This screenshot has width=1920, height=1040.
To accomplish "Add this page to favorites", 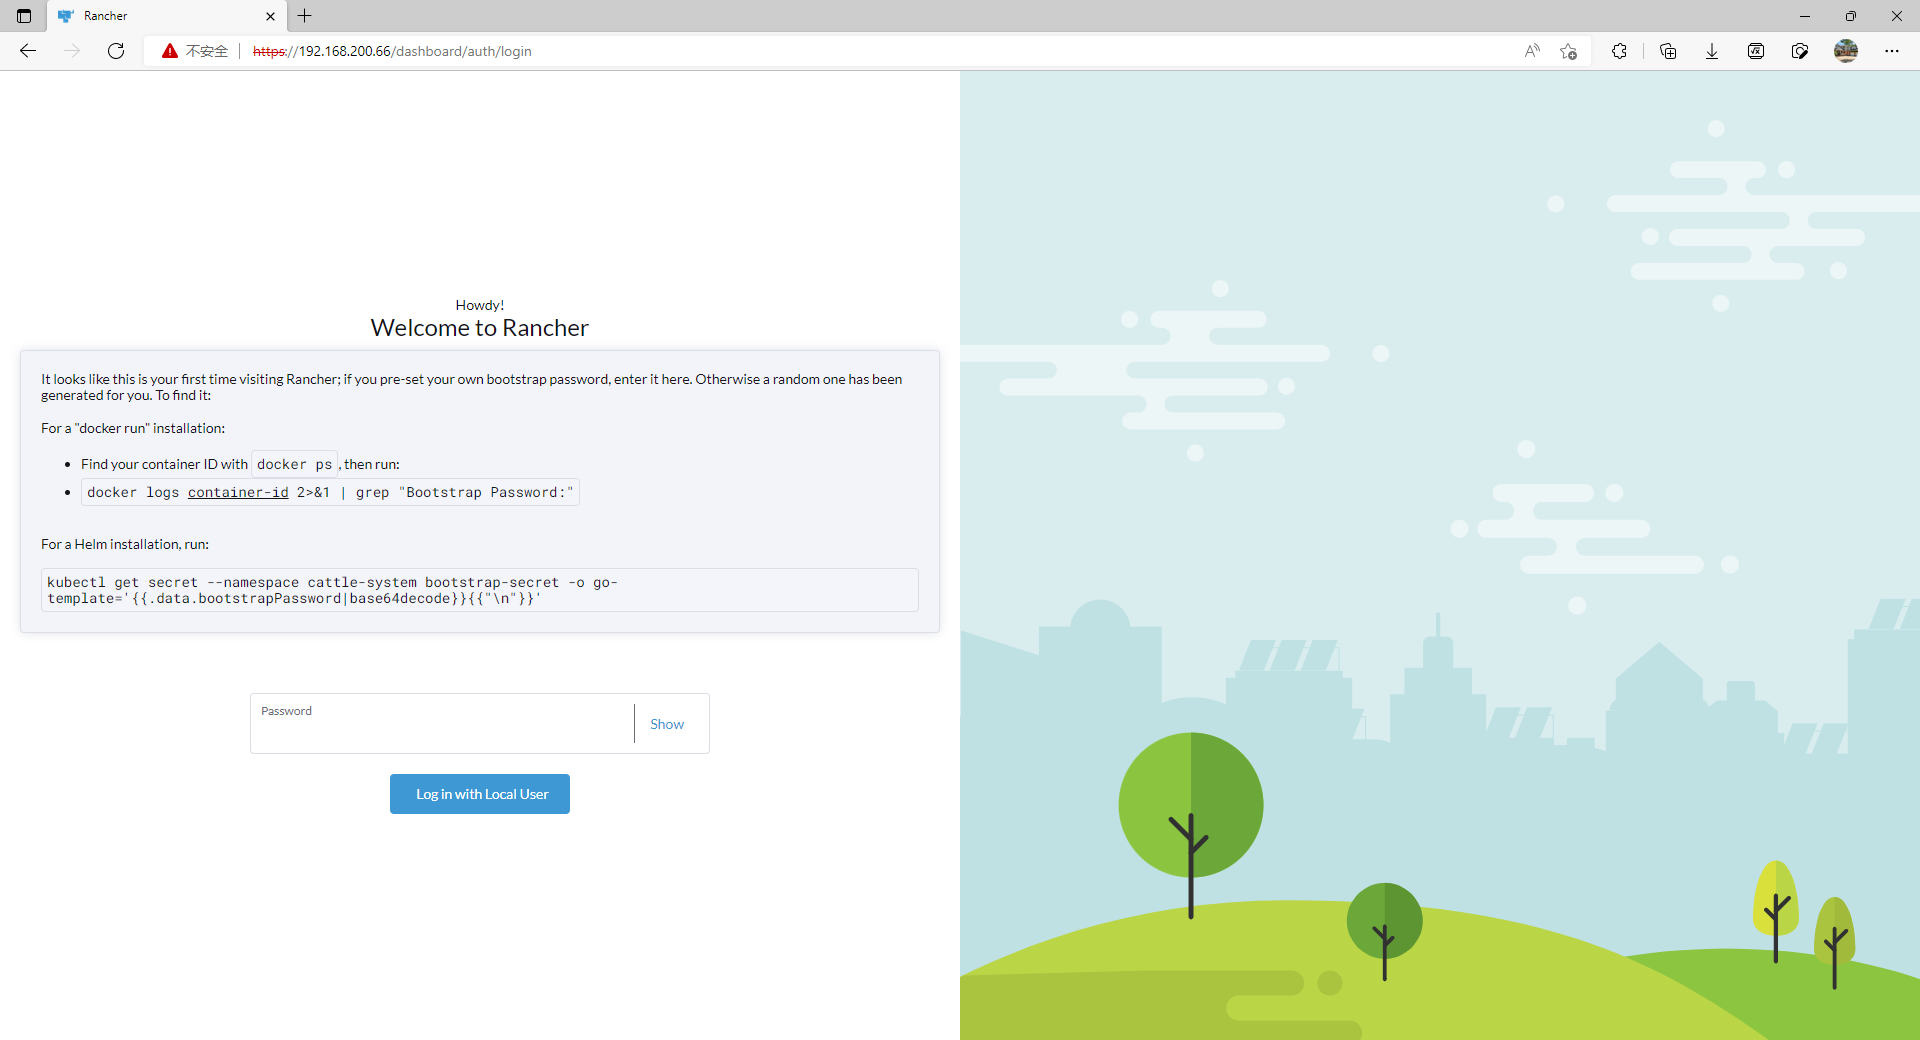I will pos(1568,51).
